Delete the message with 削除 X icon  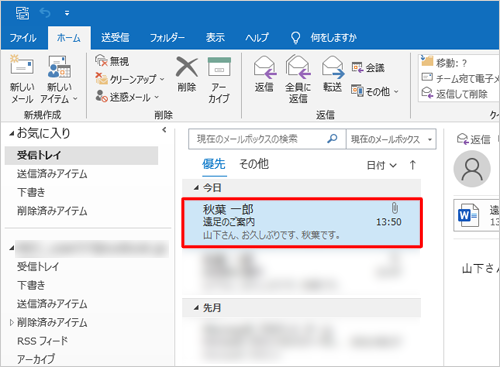[x=187, y=74]
